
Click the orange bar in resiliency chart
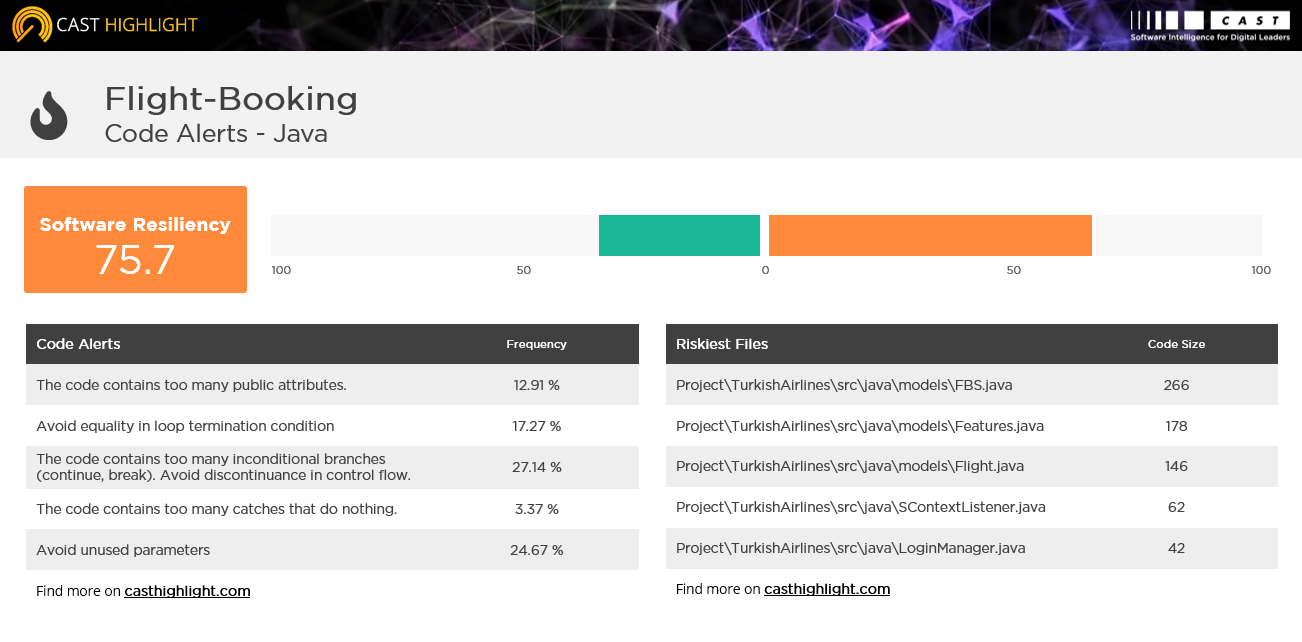(930, 235)
